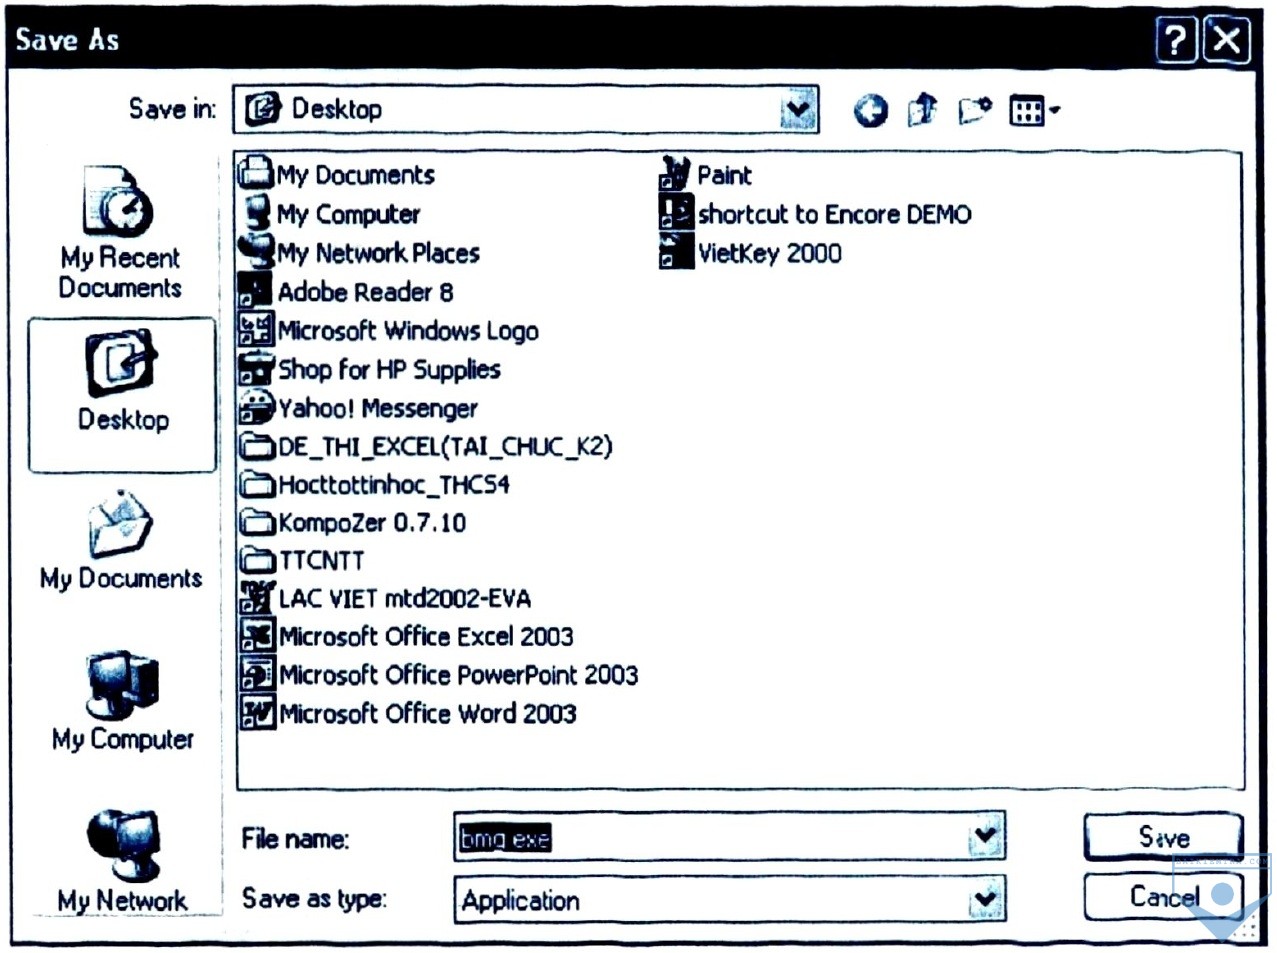This screenshot has height=953, width=1277.
Task: Click the "shortcut to Encore DEMO" name text
Action: coord(834,214)
